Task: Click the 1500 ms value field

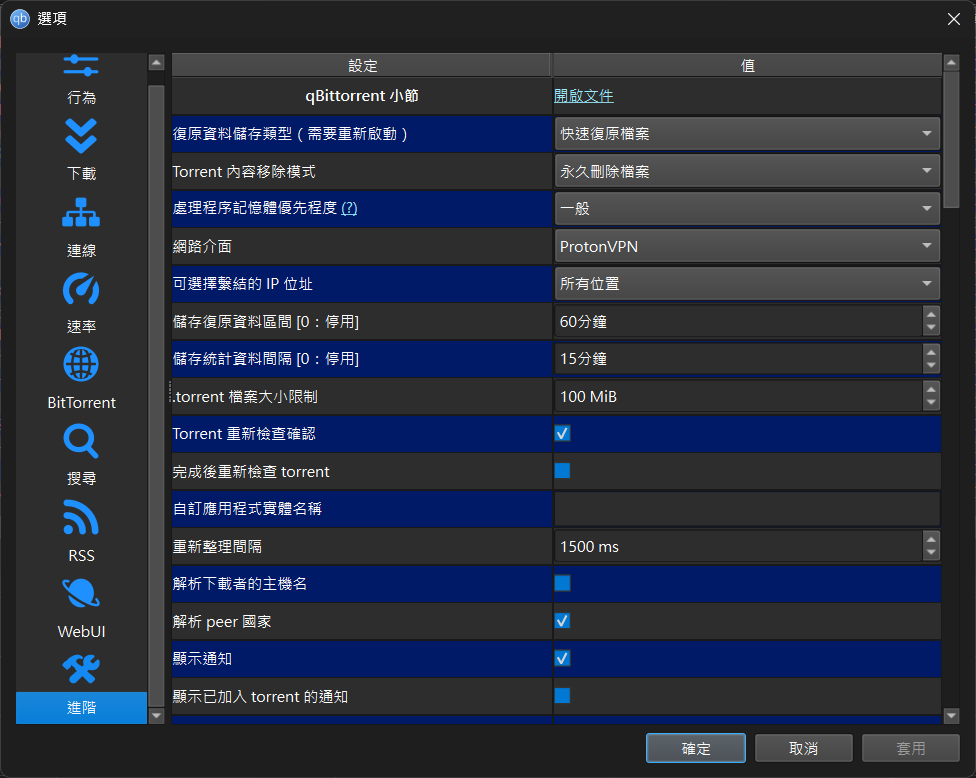Action: 738,546
